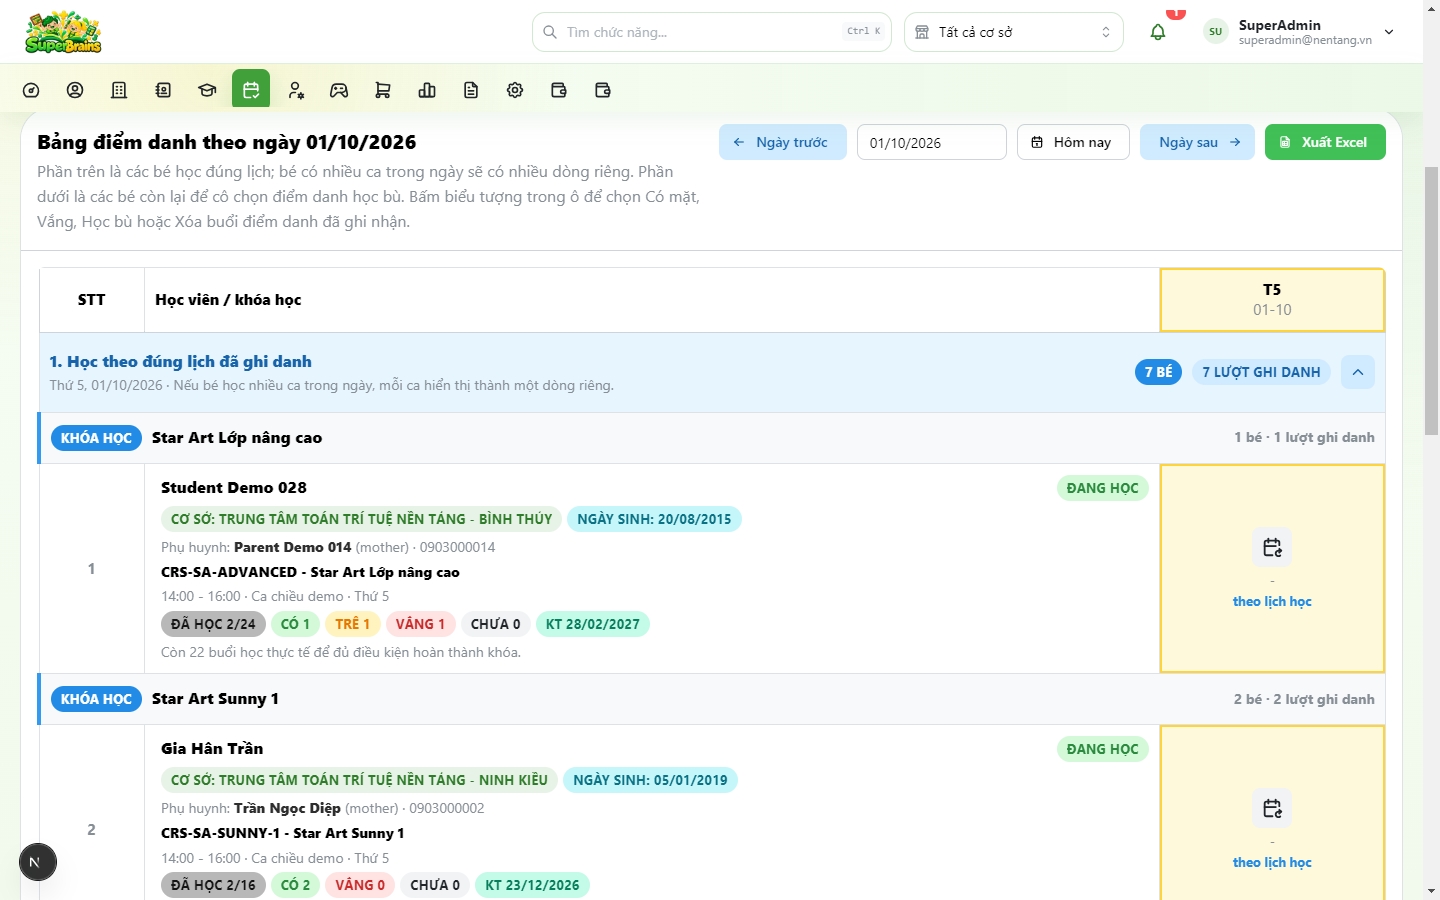The width and height of the screenshot is (1440, 900).
Task: Click the "7 BÉ" badge
Action: 1158,372
